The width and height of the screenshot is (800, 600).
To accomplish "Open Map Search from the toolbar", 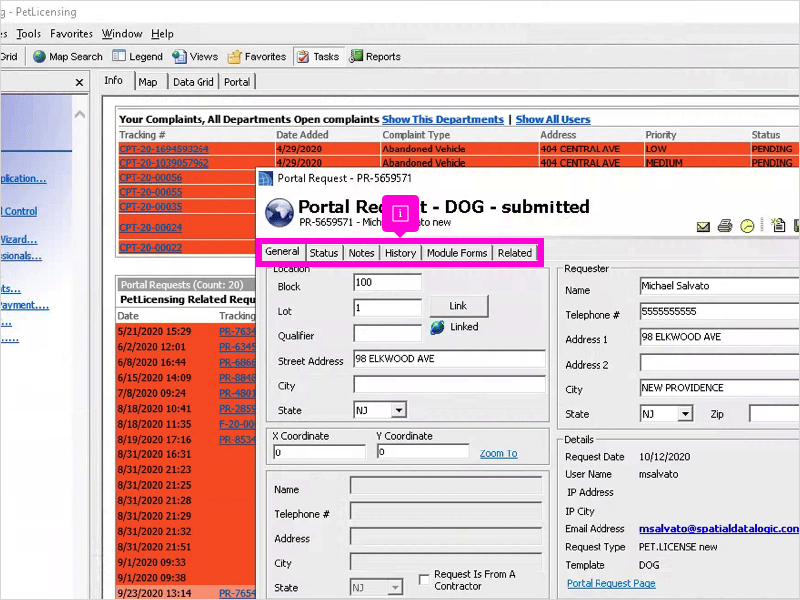I will [68, 57].
